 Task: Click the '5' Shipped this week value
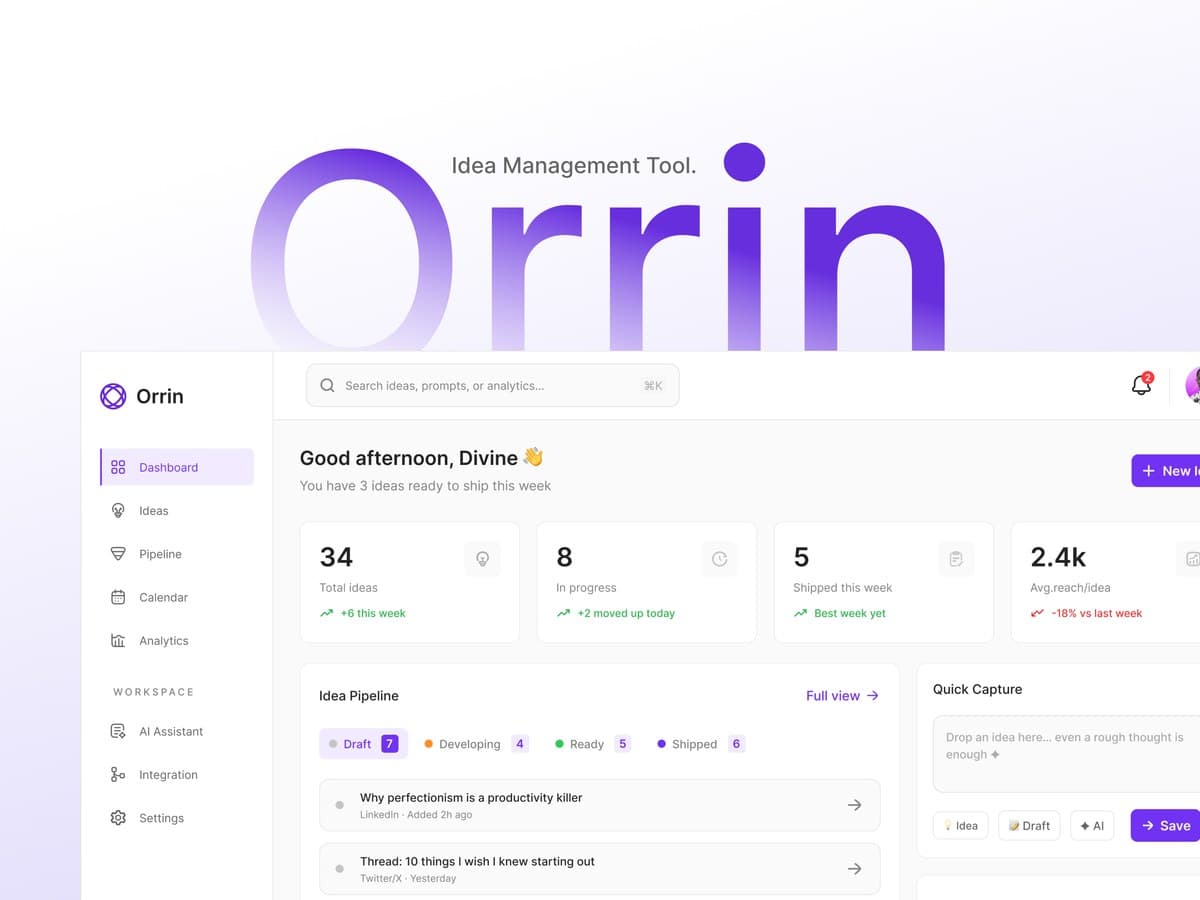[801, 557]
